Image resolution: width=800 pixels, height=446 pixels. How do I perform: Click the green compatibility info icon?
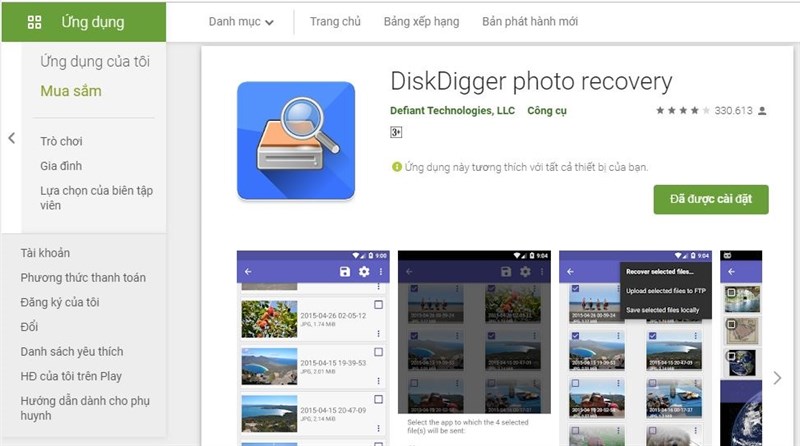(x=396, y=167)
